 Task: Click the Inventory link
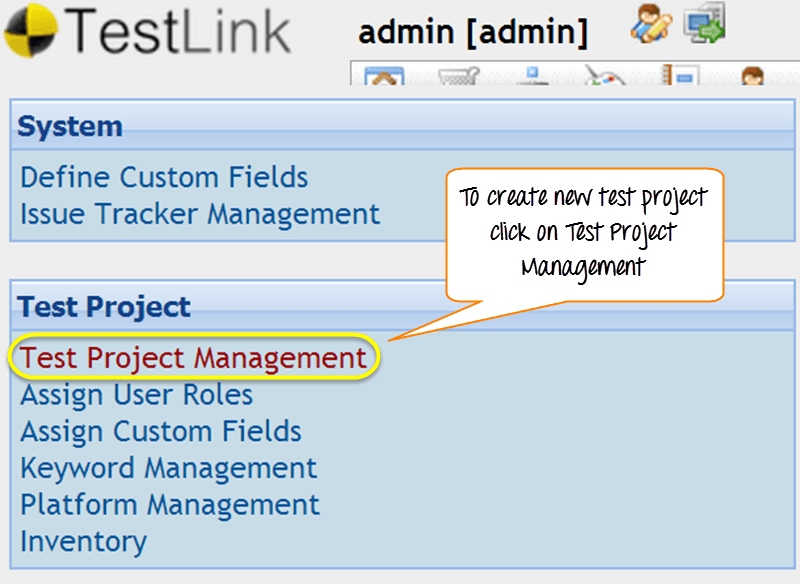click(x=84, y=542)
